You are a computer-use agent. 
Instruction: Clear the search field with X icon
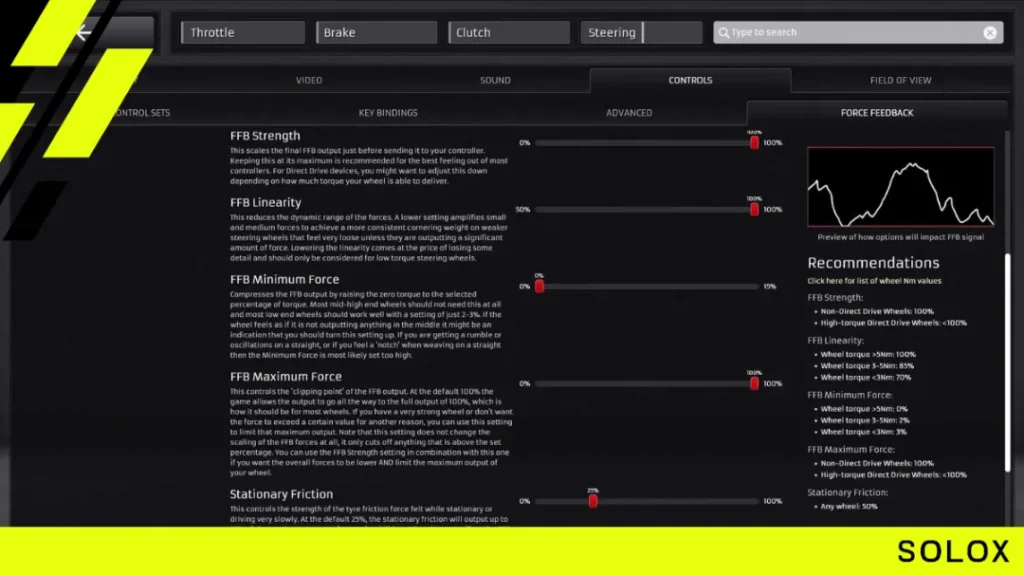990,33
